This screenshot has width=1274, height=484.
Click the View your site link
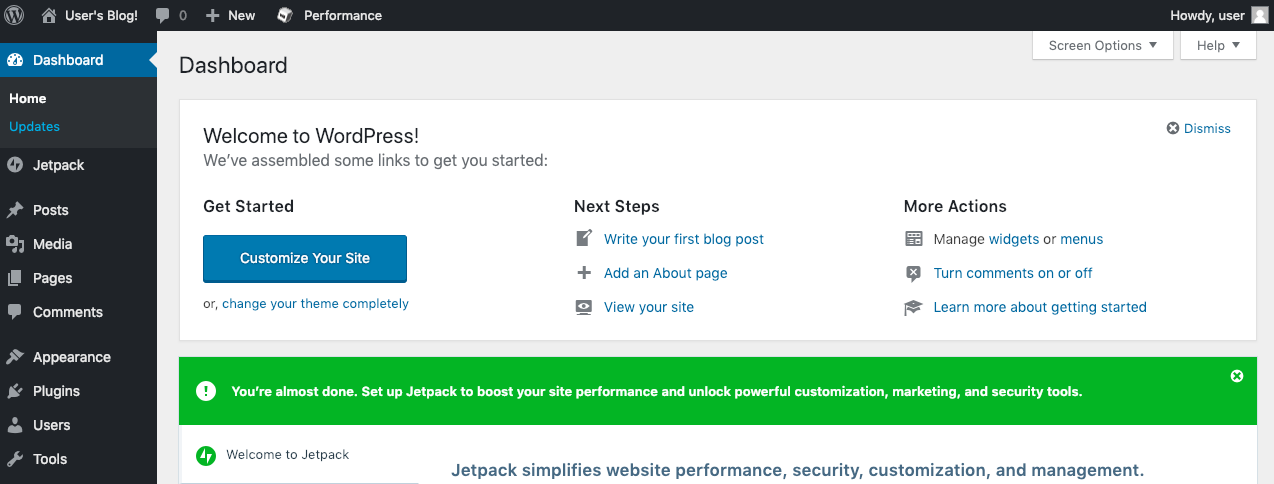point(649,307)
